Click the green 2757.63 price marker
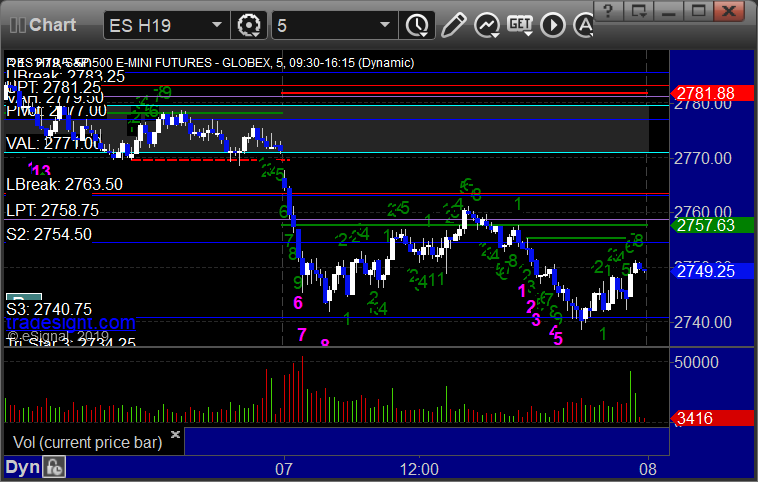Viewport: 758px width, 482px height. click(x=712, y=225)
